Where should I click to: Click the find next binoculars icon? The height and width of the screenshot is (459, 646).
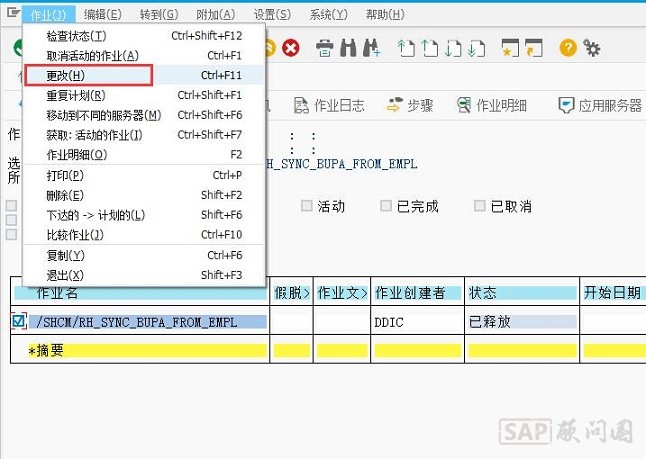pyautogui.click(x=371, y=47)
